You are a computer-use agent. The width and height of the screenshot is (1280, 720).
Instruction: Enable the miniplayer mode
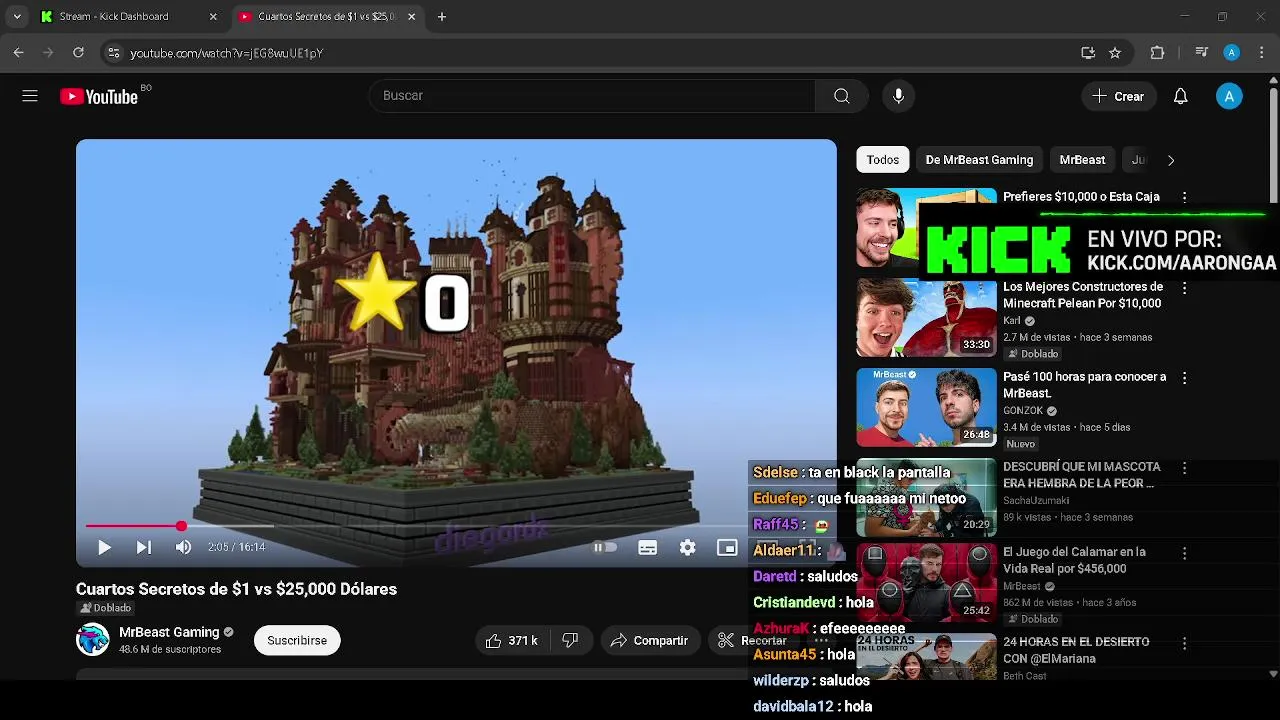tap(727, 547)
